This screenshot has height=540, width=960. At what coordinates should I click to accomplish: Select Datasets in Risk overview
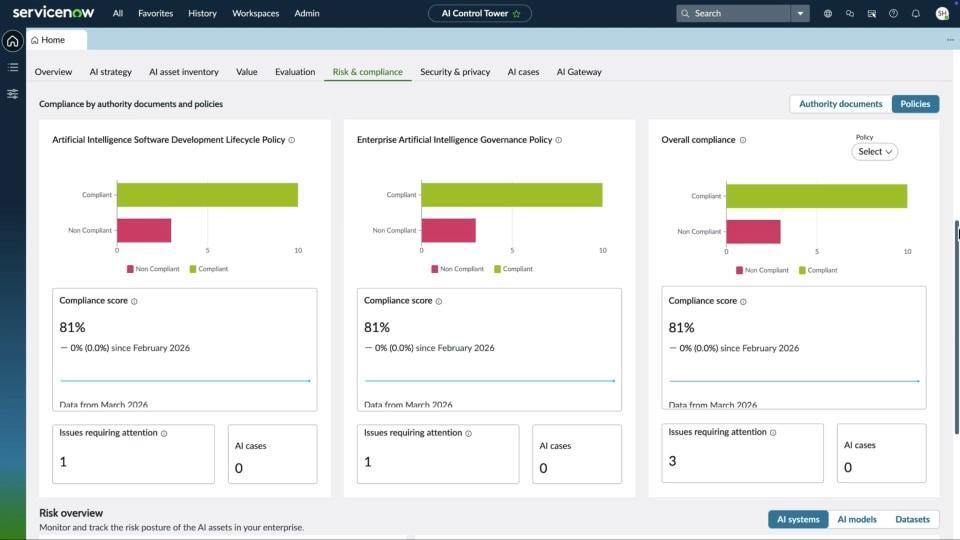tap(912, 519)
